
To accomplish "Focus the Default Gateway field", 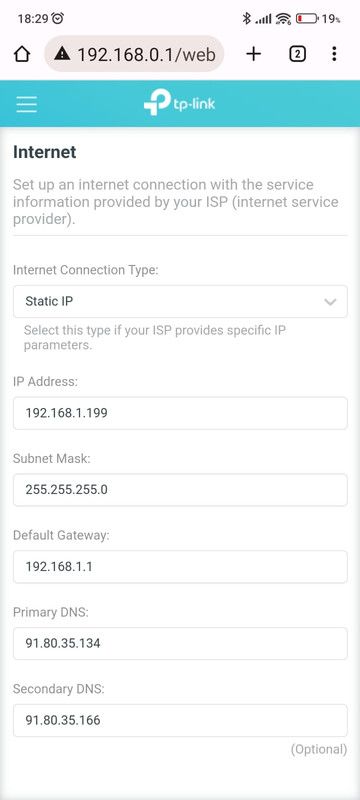I will pyautogui.click(x=180, y=566).
